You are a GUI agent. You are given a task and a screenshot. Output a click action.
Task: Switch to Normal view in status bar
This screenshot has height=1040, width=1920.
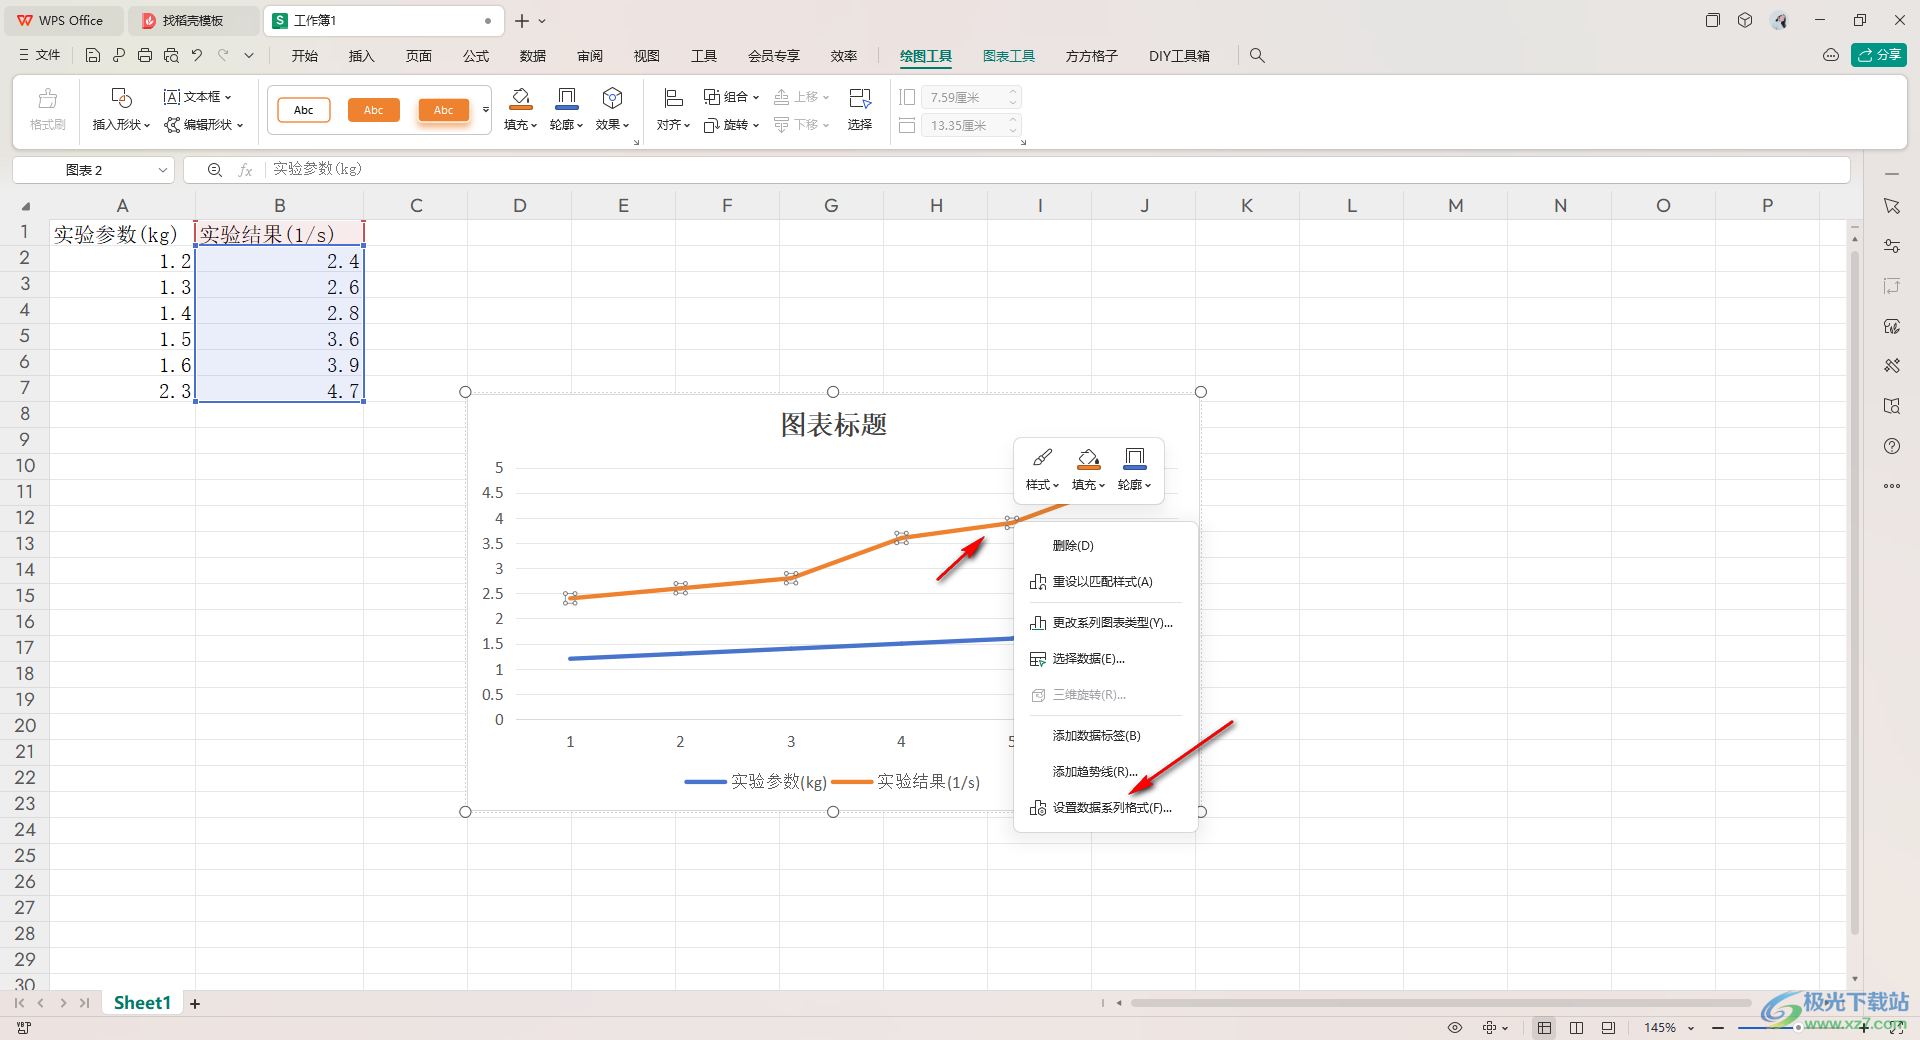1545,1028
